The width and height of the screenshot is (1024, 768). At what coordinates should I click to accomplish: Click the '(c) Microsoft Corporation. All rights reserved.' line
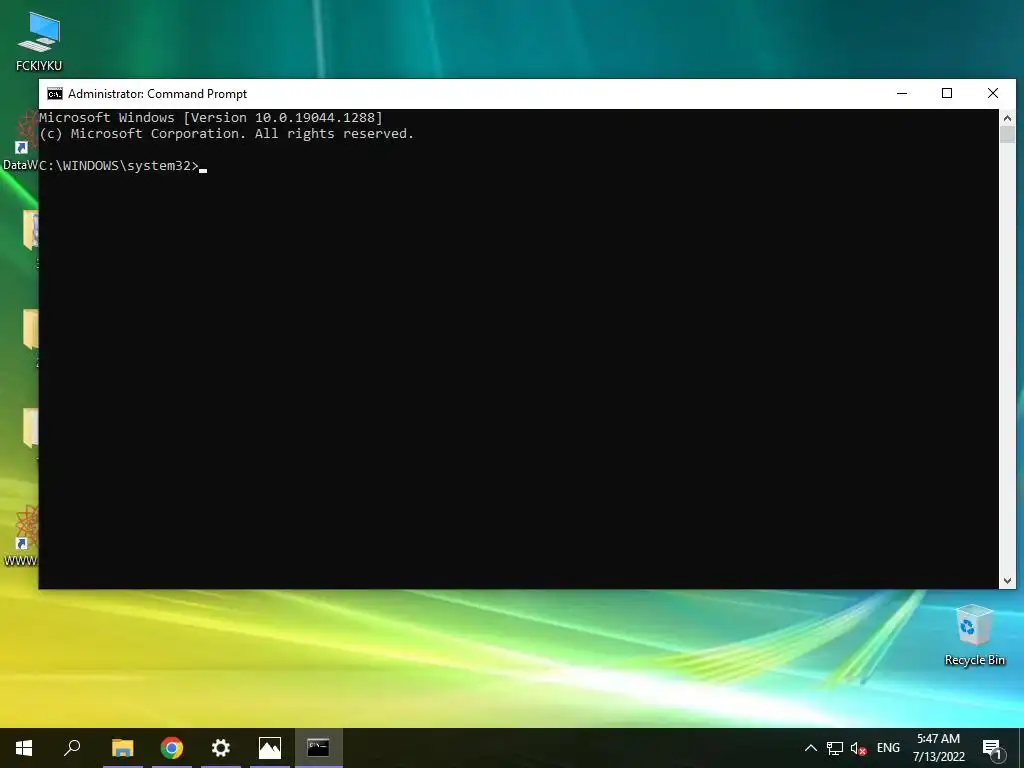pos(227,134)
